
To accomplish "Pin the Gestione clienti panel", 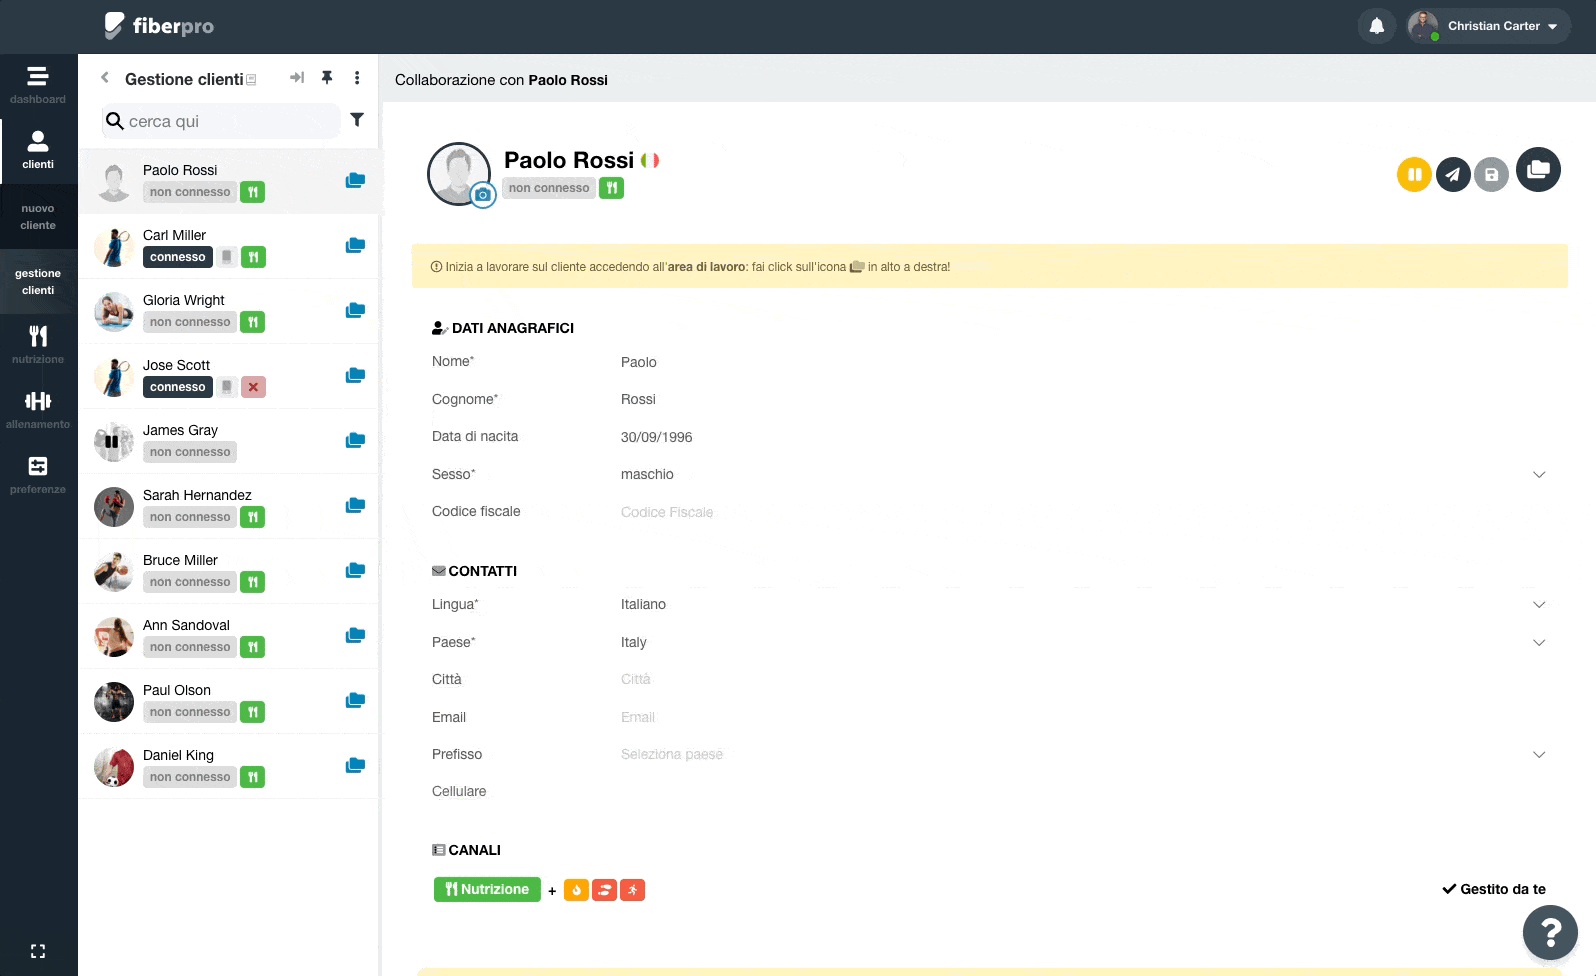I will click(x=327, y=78).
